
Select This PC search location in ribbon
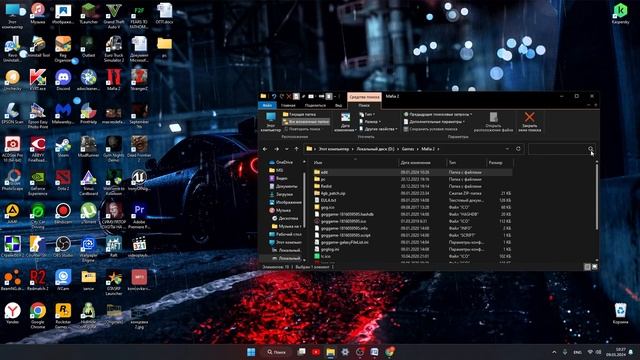click(x=271, y=122)
